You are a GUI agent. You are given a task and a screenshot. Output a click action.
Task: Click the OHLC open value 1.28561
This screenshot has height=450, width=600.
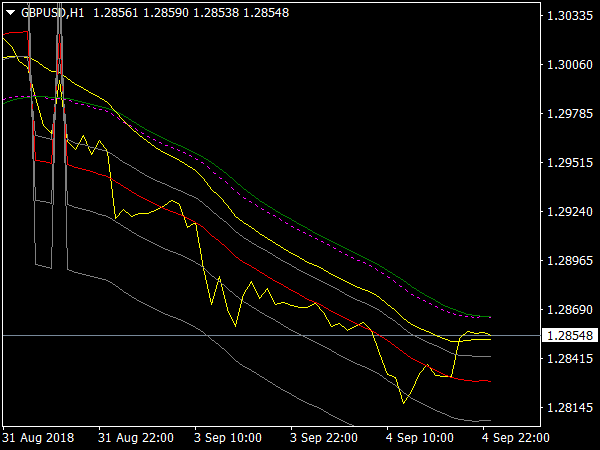click(x=116, y=13)
